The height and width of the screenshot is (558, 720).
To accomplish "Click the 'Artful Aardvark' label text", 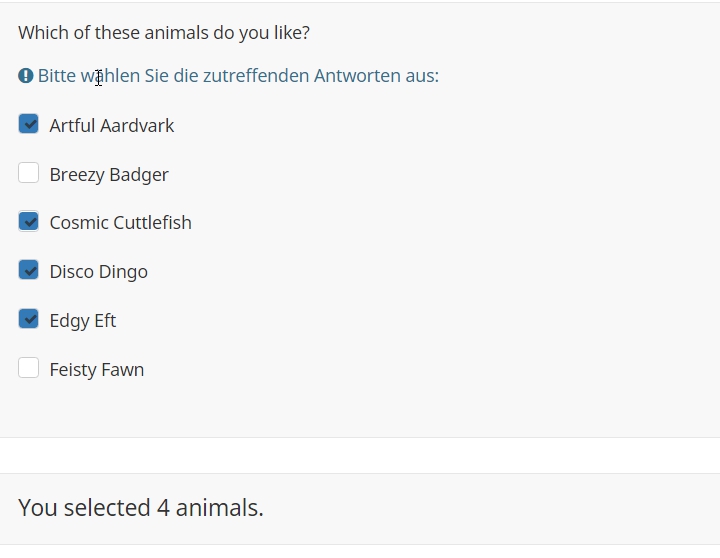I will 111,126.
